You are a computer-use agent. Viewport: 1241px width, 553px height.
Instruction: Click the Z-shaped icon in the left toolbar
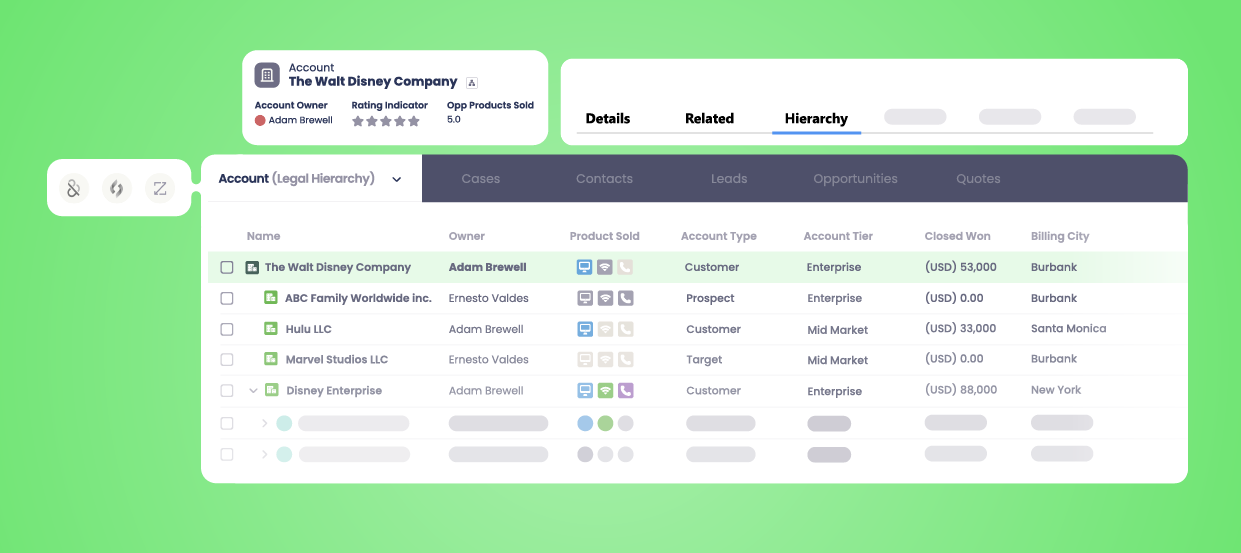160,188
